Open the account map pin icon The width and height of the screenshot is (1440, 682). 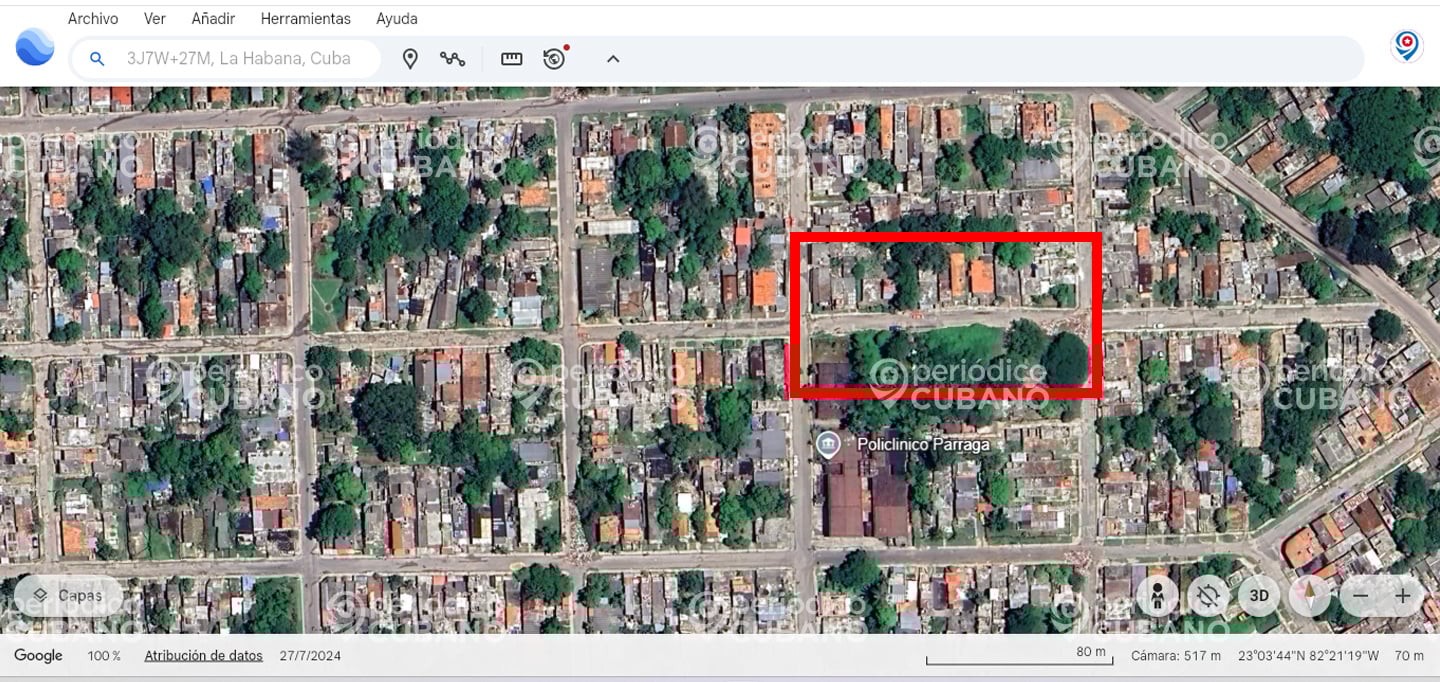1407,46
